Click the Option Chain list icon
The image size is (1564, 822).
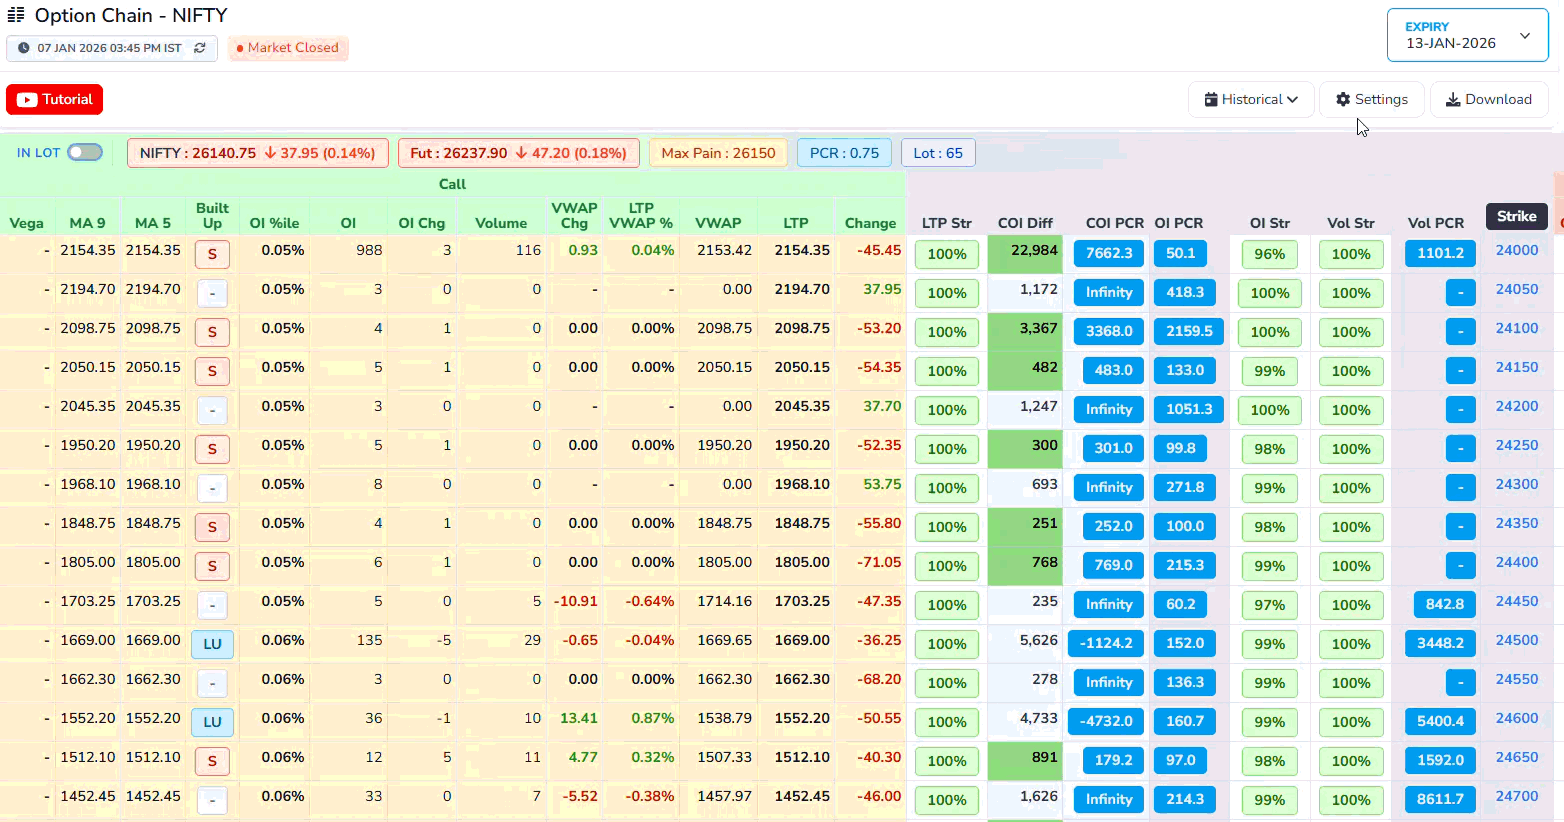16,15
